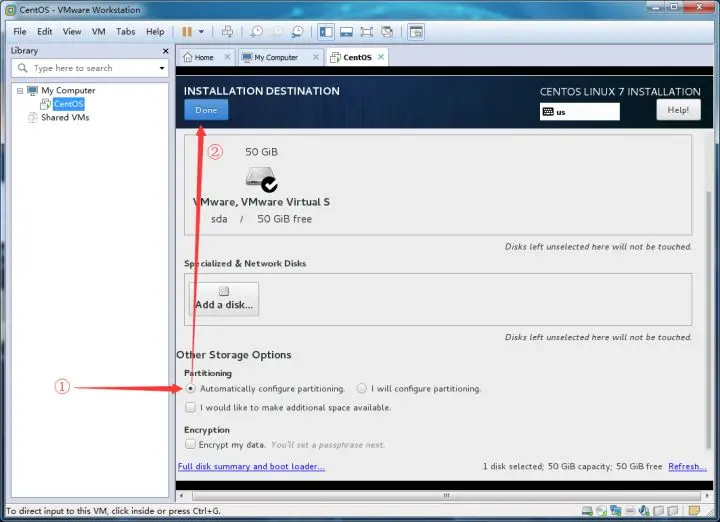Click the sound card status icon
This screenshot has height=522, width=720.
pyautogui.click(x=644, y=511)
